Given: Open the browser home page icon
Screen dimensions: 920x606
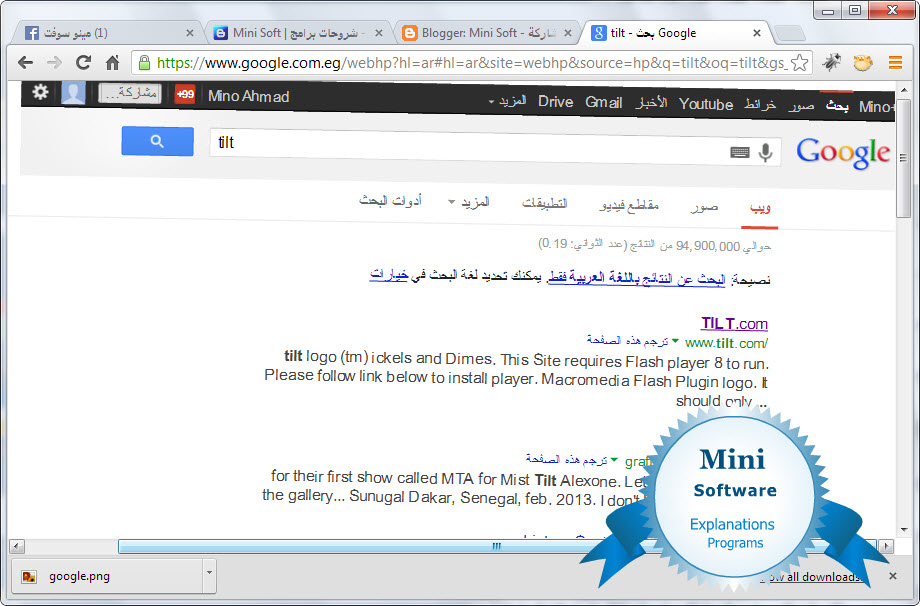Looking at the screenshot, I should tap(112, 62).
